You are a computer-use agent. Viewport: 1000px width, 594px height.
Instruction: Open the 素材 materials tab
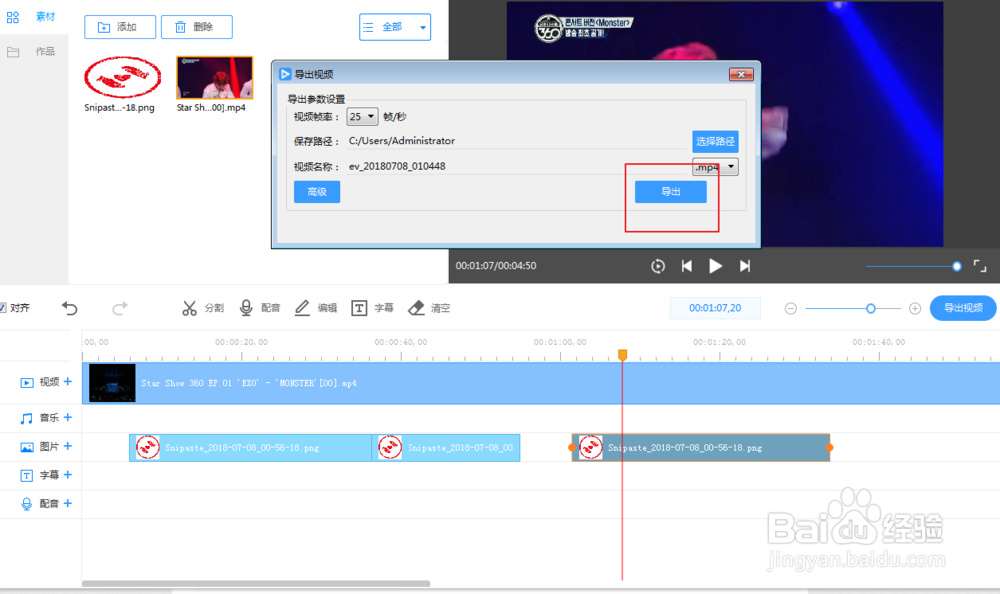33,17
